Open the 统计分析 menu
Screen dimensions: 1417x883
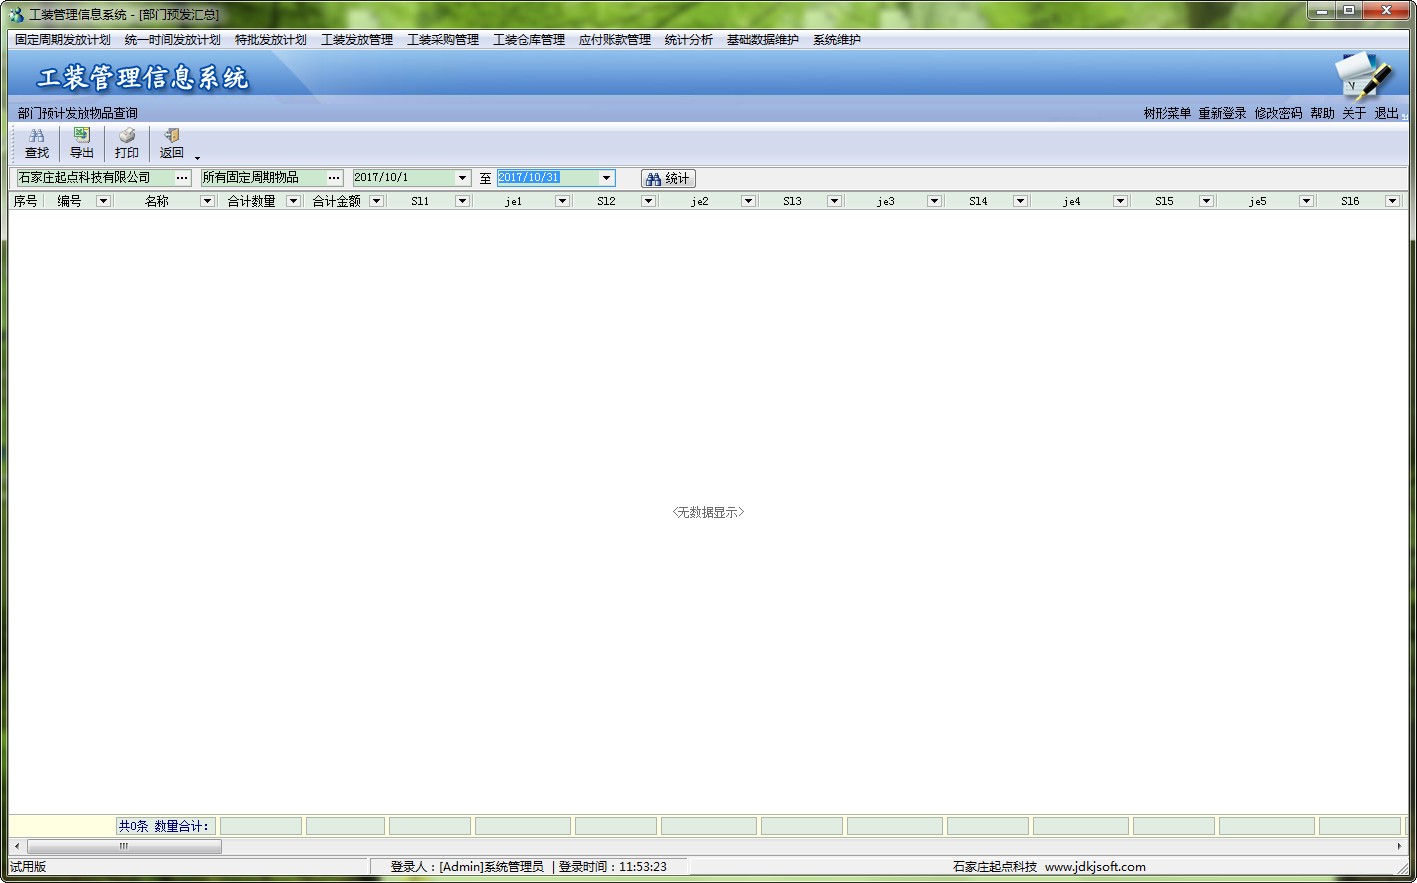point(688,40)
